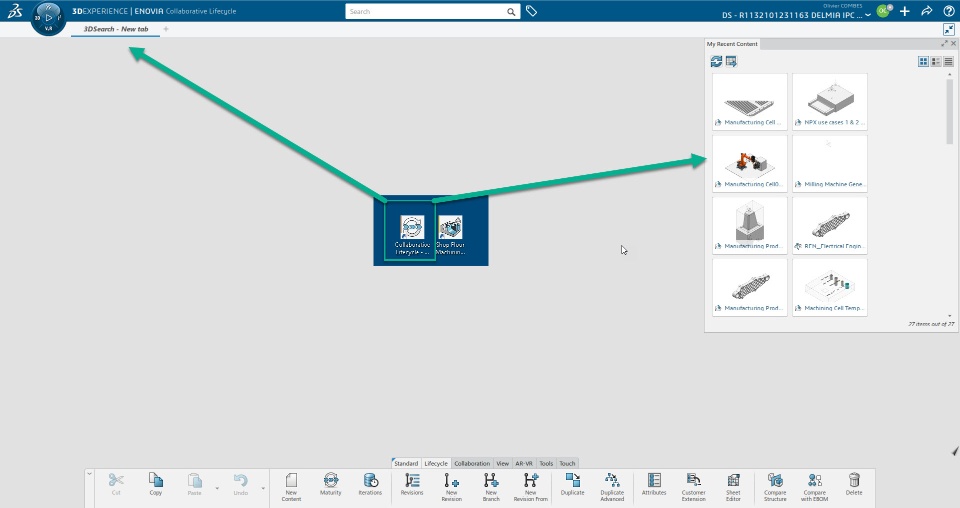960x508 pixels.
Task: Create a New Branch
Action: point(491,487)
